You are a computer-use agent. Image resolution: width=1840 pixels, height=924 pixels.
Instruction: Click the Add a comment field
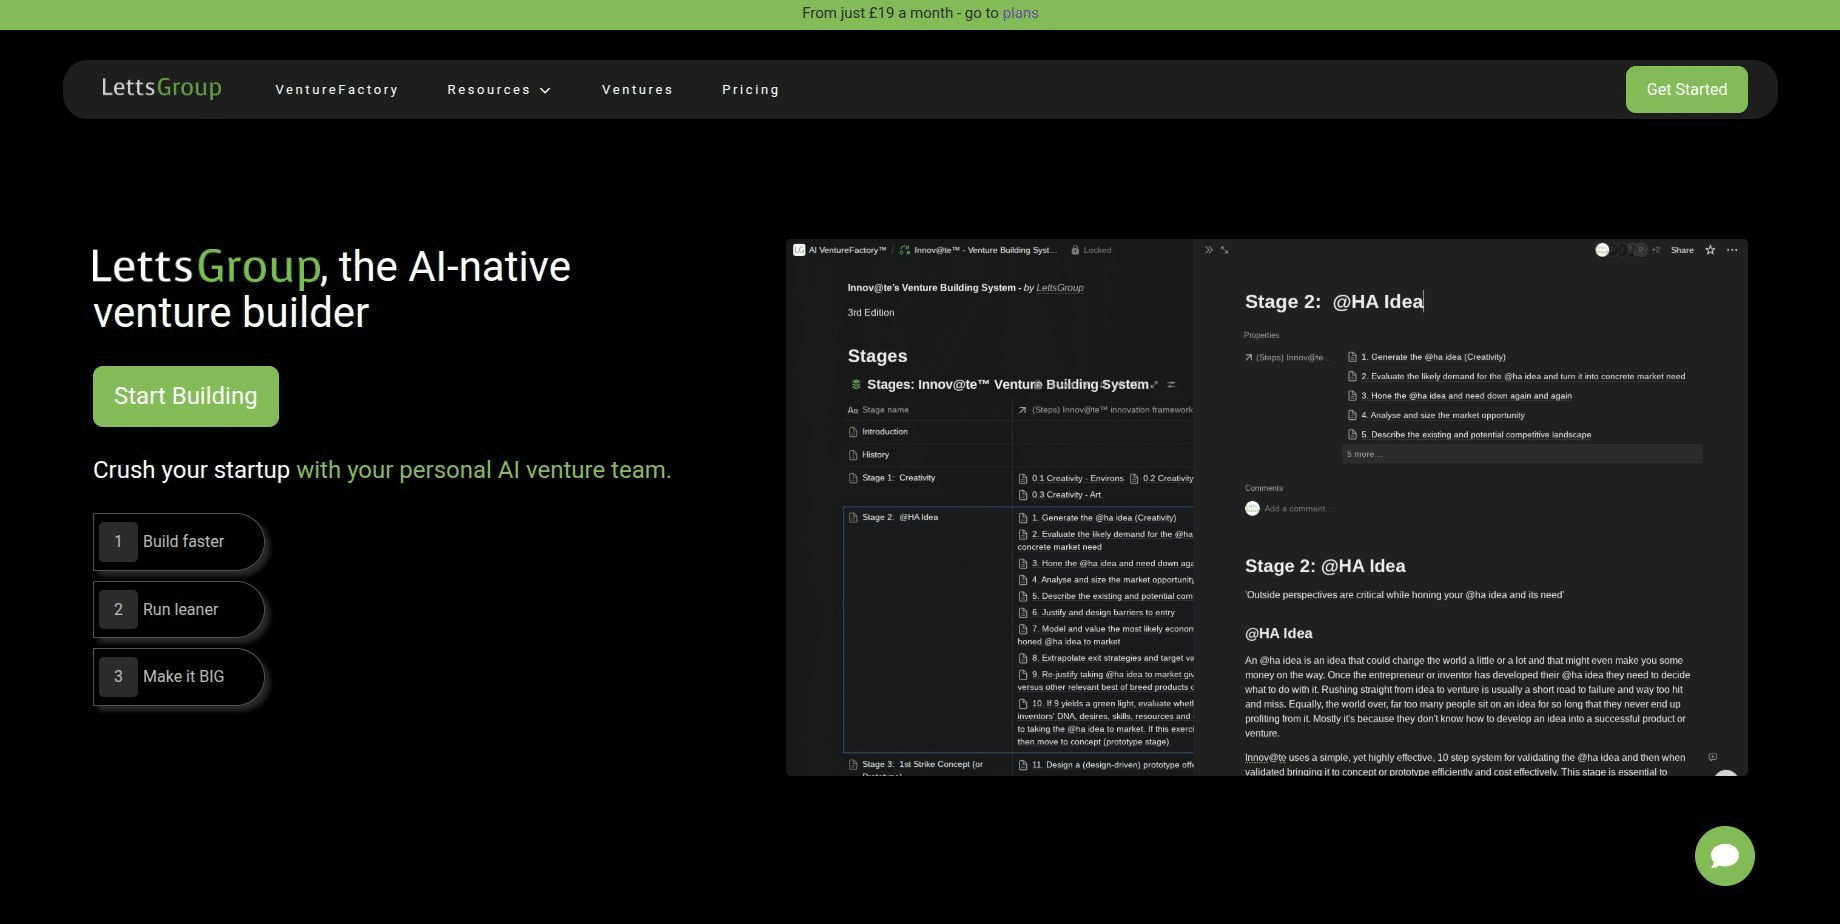1297,508
